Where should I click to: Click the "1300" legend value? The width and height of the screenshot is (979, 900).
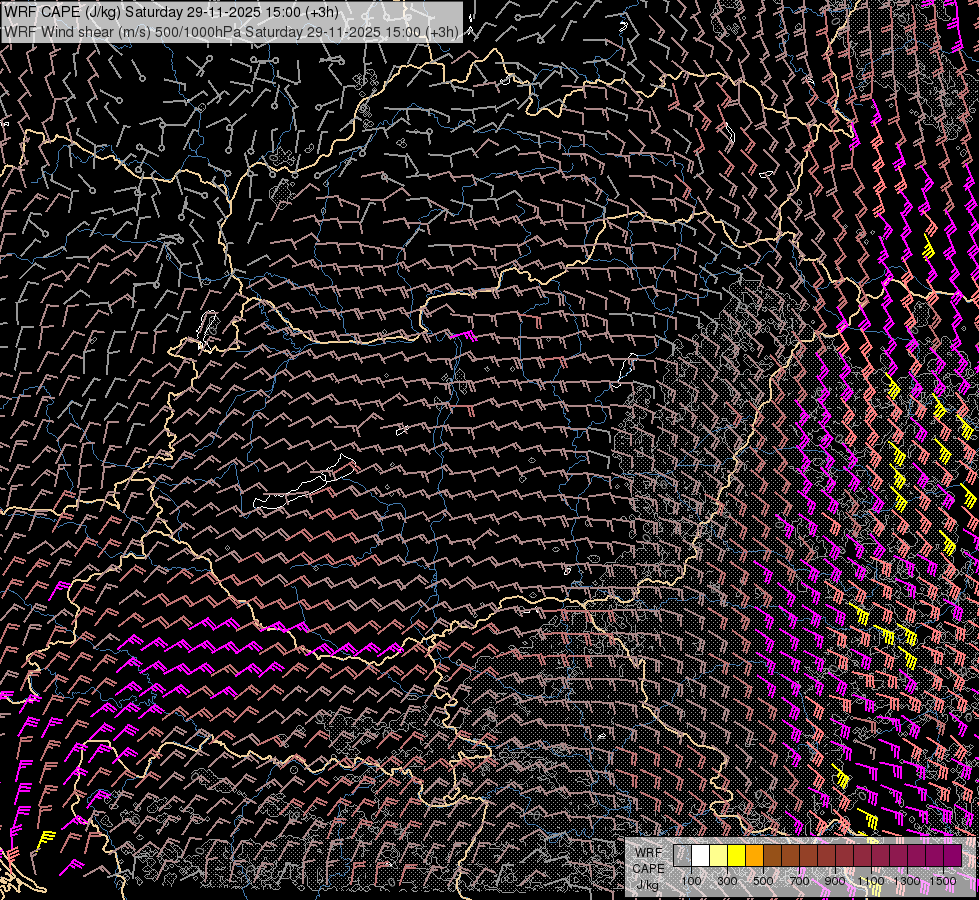click(907, 881)
